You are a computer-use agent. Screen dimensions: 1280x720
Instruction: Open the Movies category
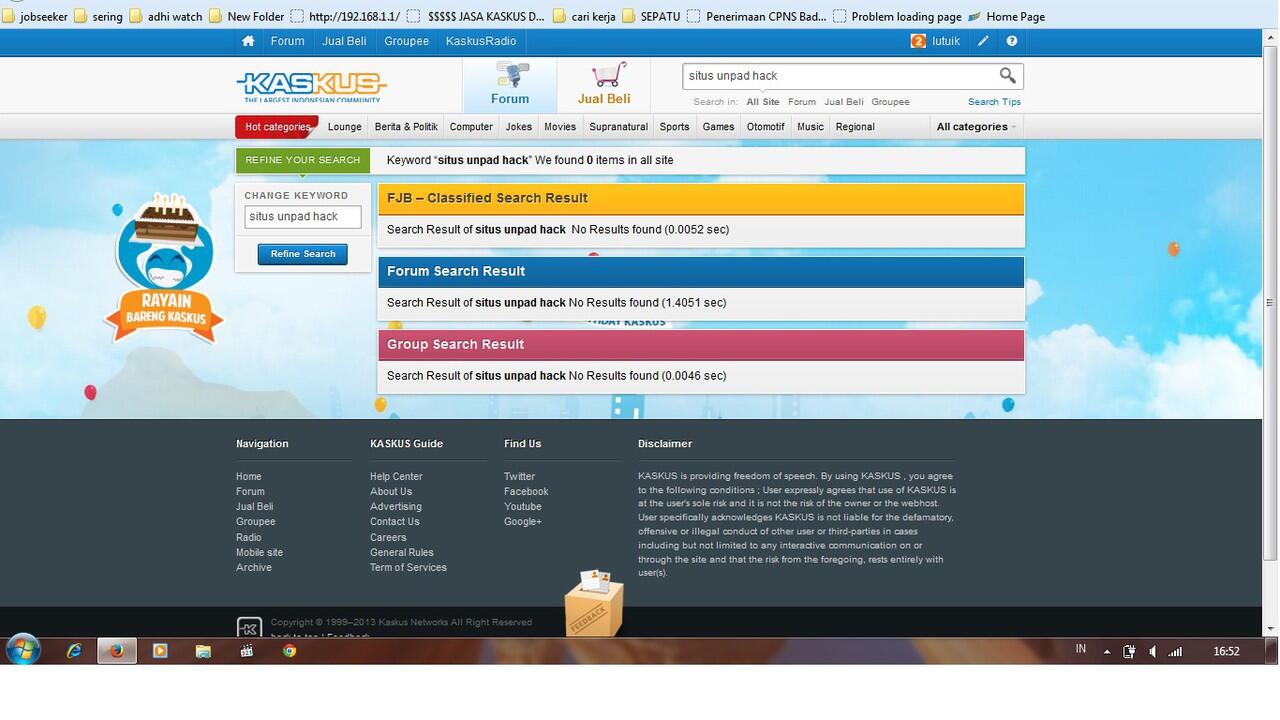(560, 127)
